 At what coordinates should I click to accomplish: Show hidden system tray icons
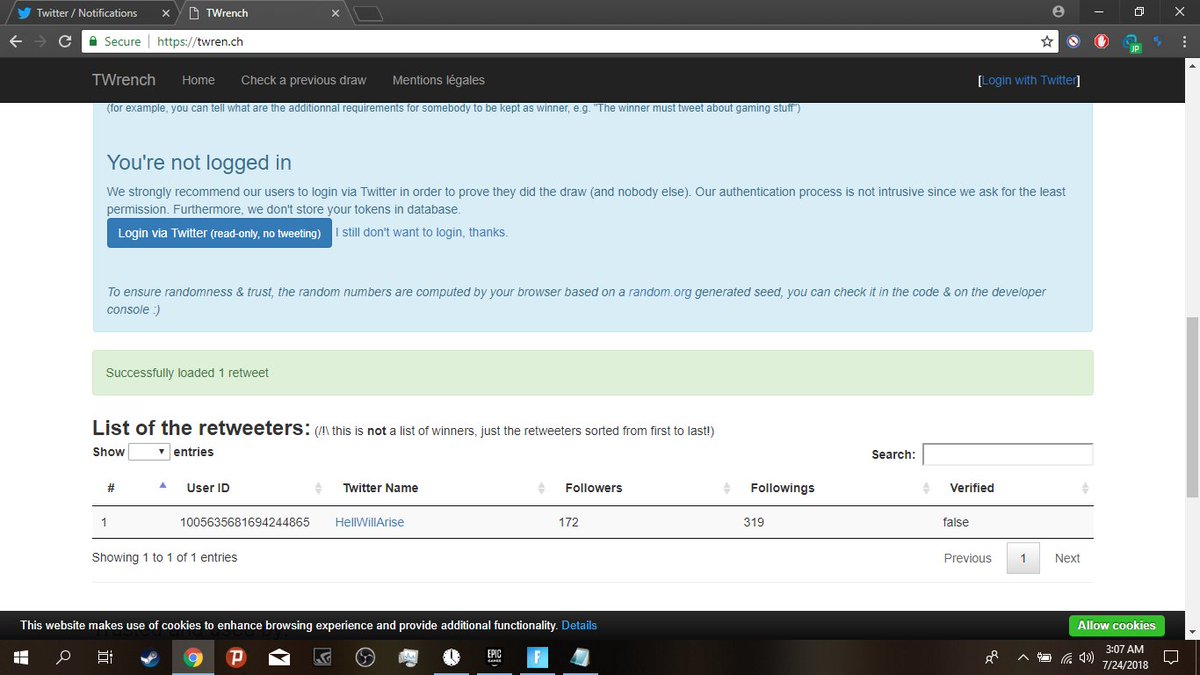coord(1022,657)
